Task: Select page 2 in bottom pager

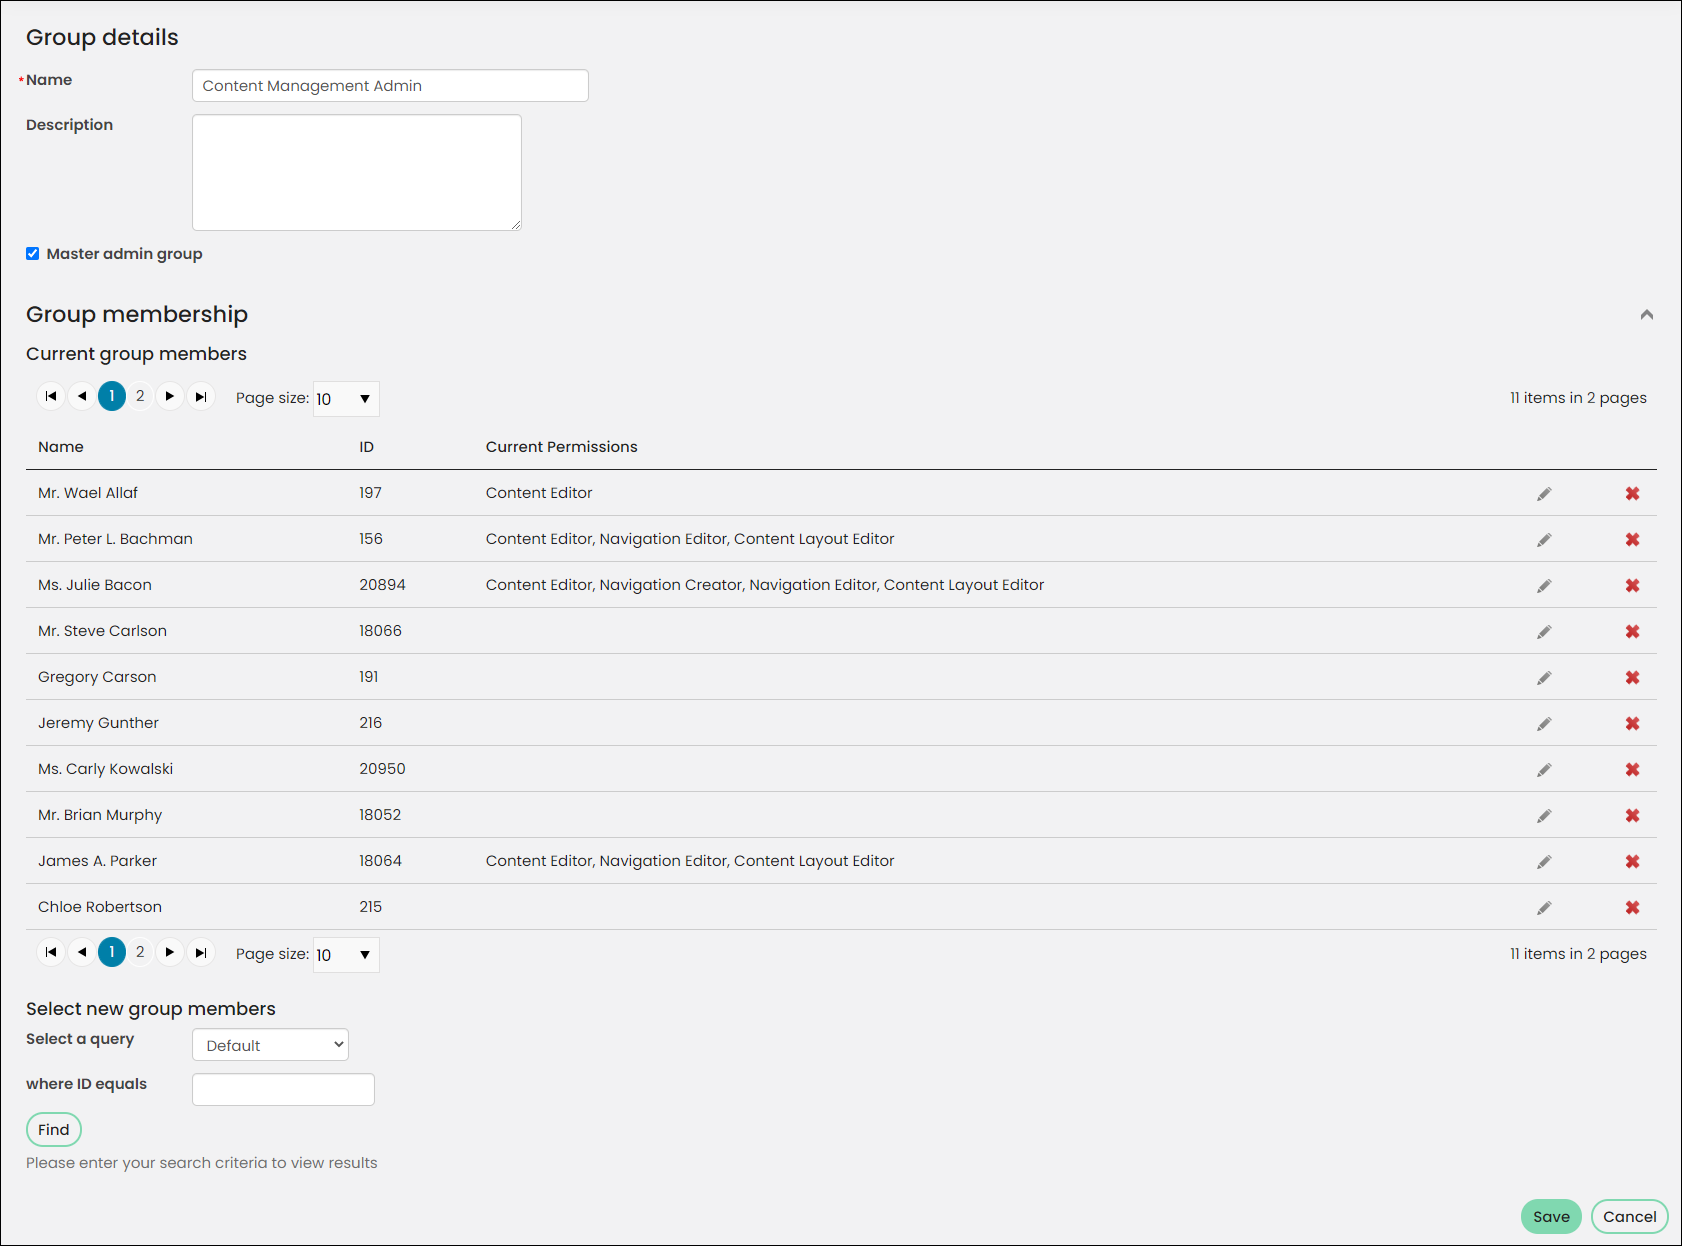Action: (x=140, y=952)
